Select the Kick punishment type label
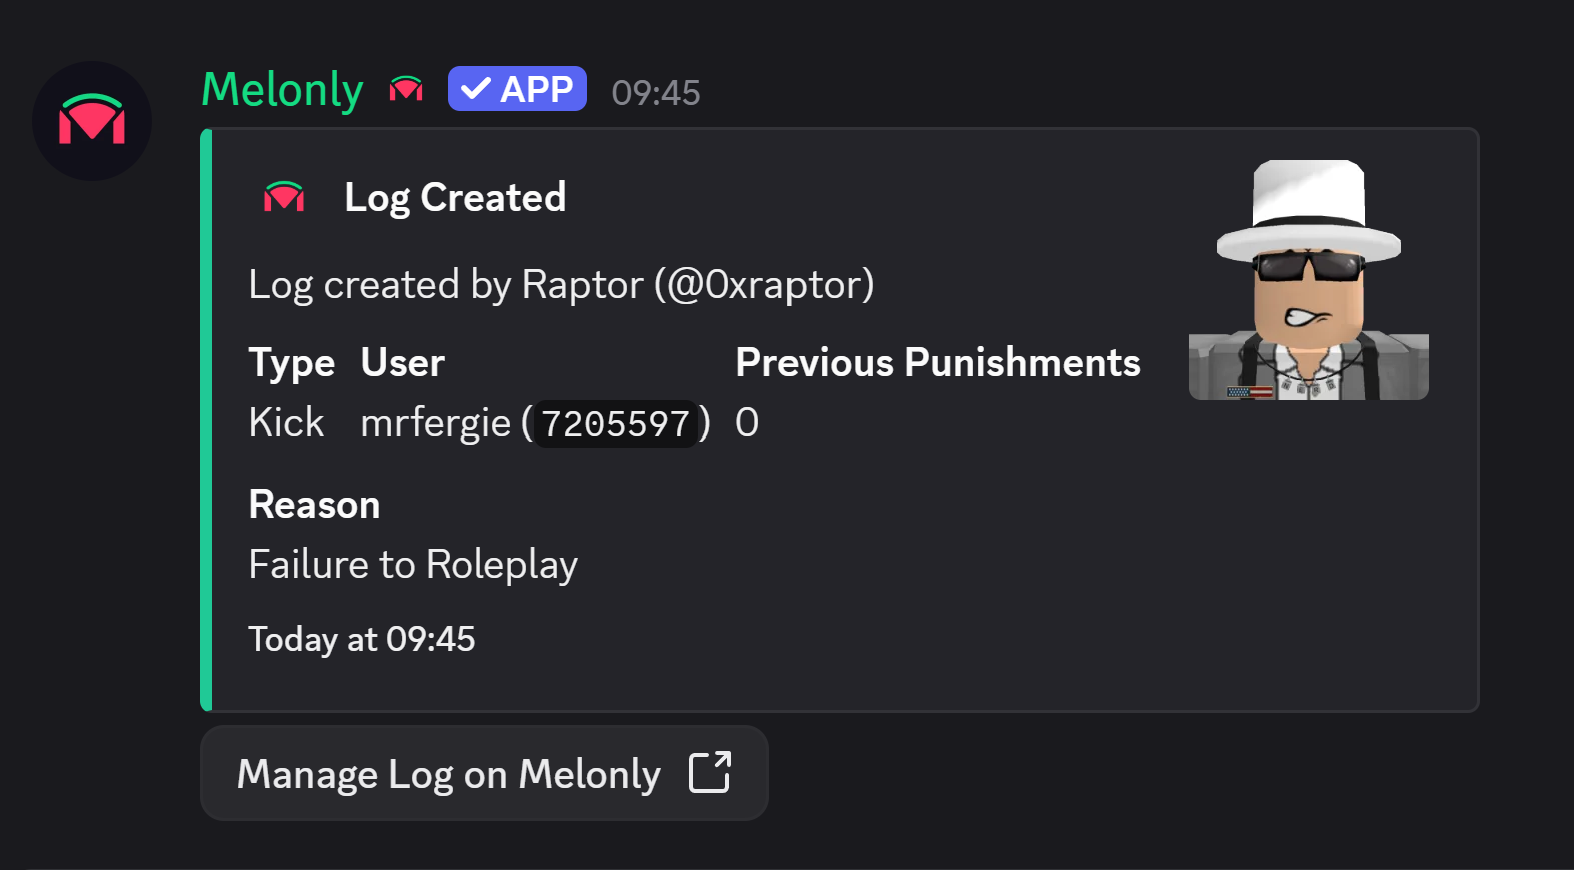 [286, 422]
